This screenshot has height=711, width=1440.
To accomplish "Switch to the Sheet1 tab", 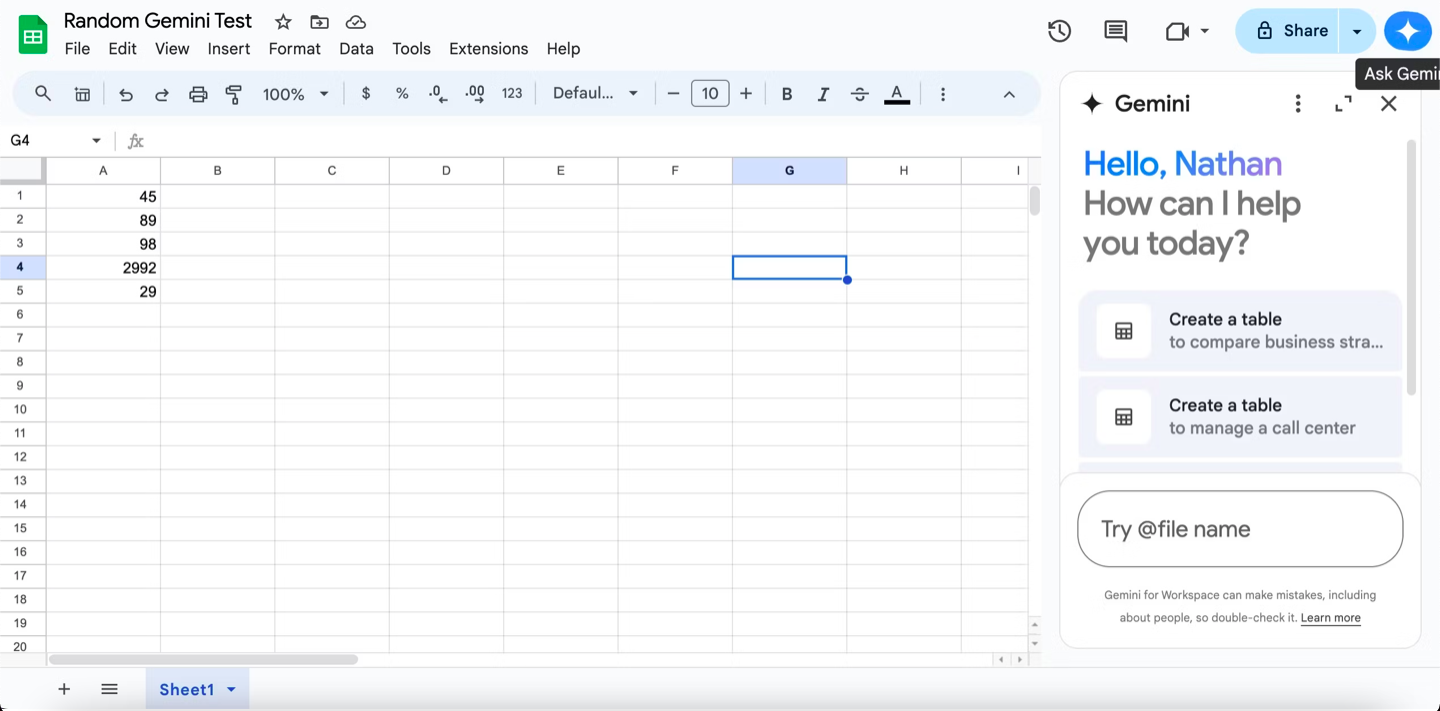I will coord(187,689).
